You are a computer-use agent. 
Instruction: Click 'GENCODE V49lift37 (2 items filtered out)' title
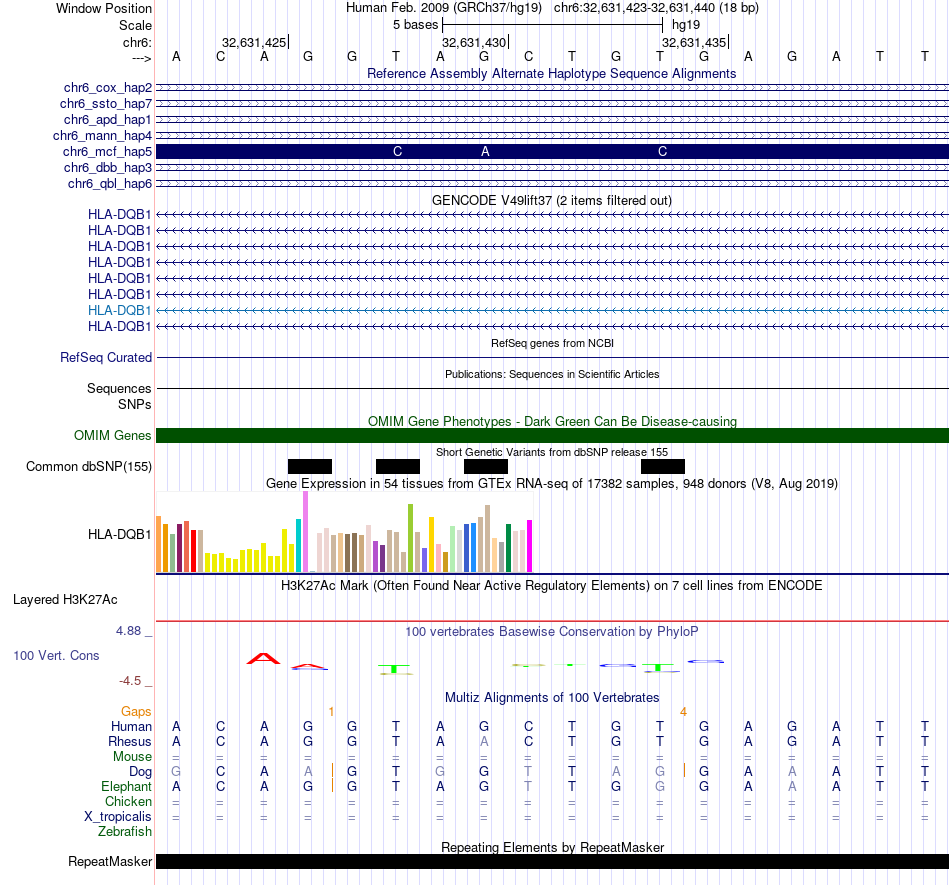[x=552, y=201]
